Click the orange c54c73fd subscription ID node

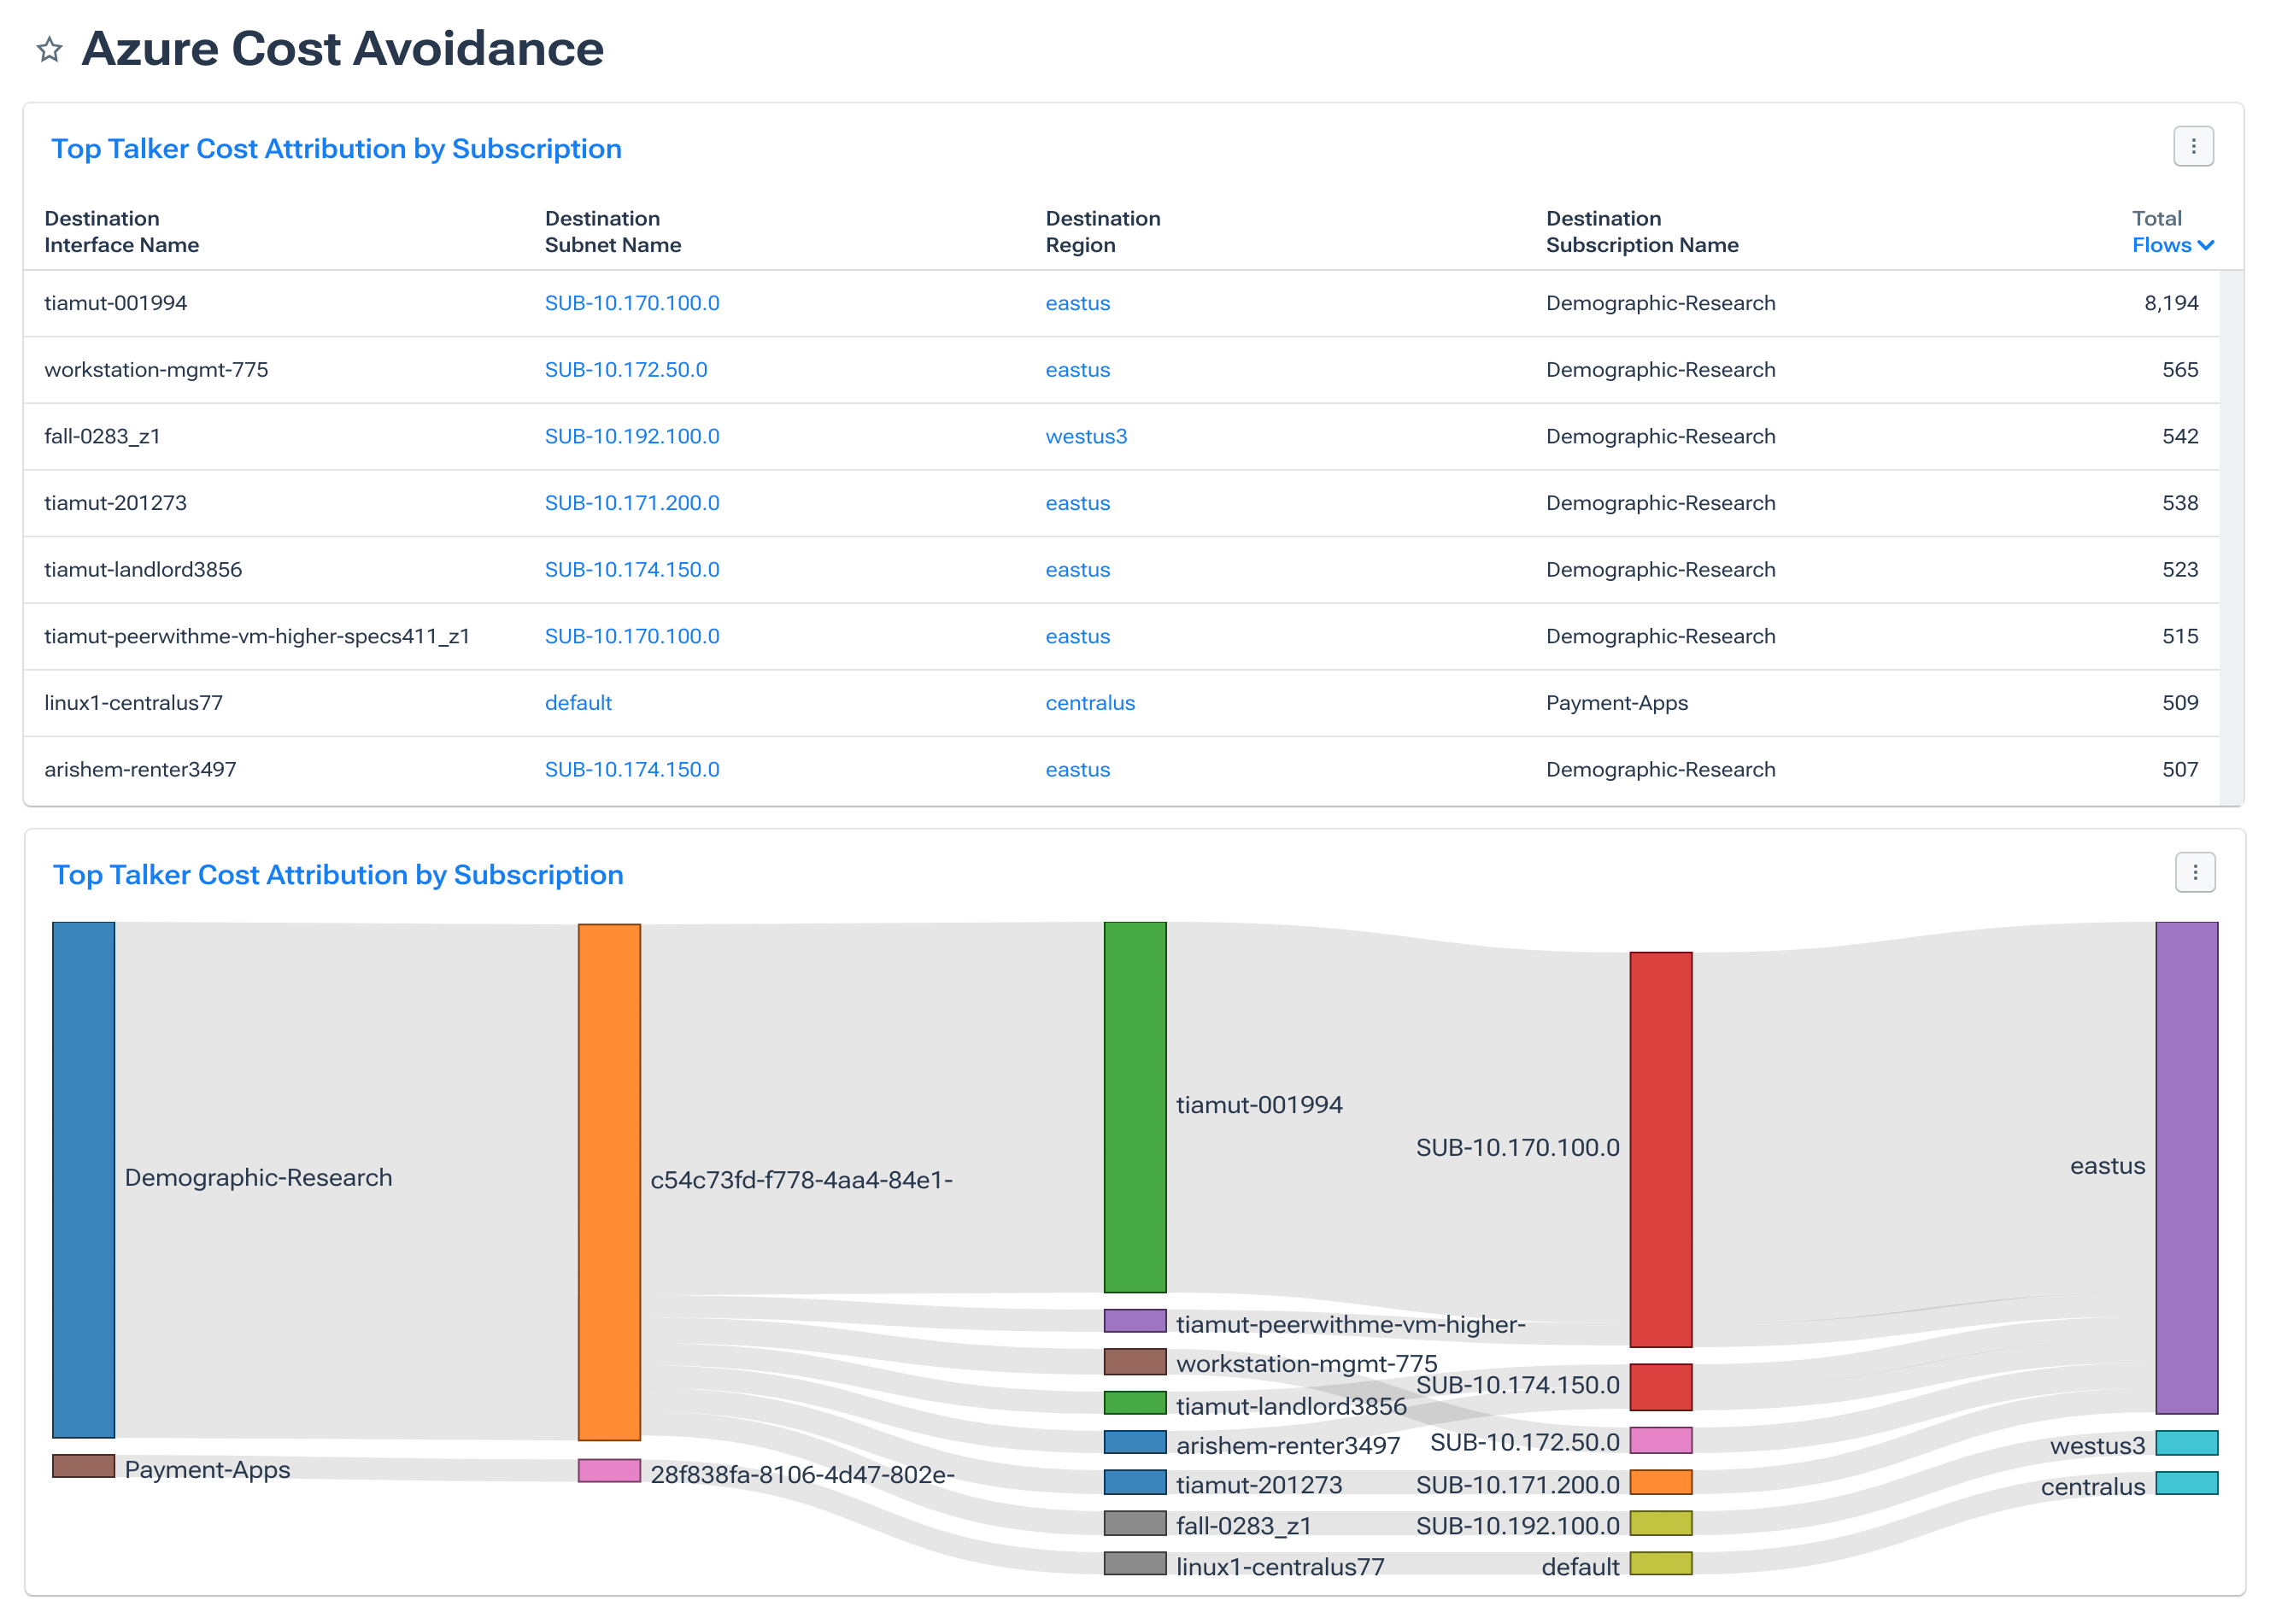[x=609, y=1182]
